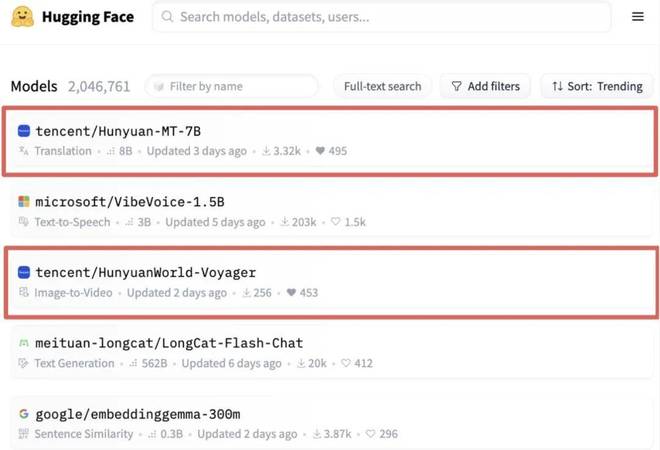Image resolution: width=660 pixels, height=450 pixels.
Task: Open the google/embeddinggemma-300m model link
Action: [137, 414]
